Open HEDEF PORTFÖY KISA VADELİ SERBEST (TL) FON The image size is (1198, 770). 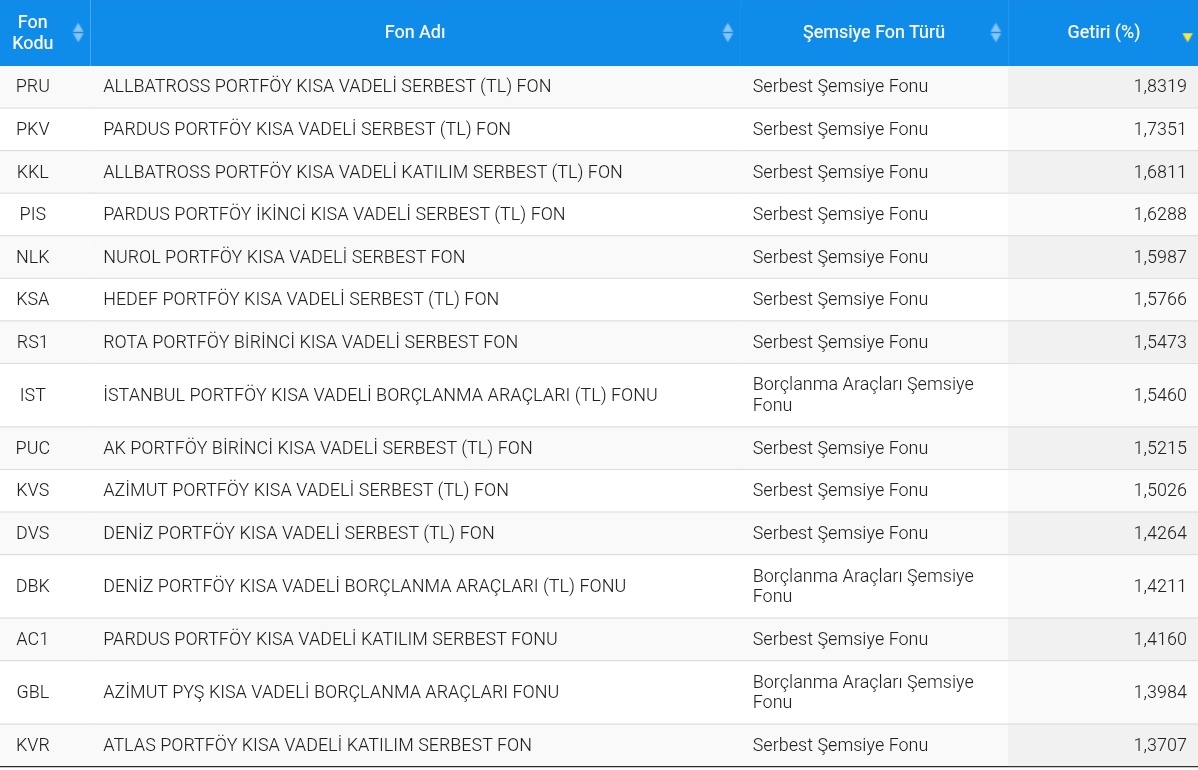(301, 299)
